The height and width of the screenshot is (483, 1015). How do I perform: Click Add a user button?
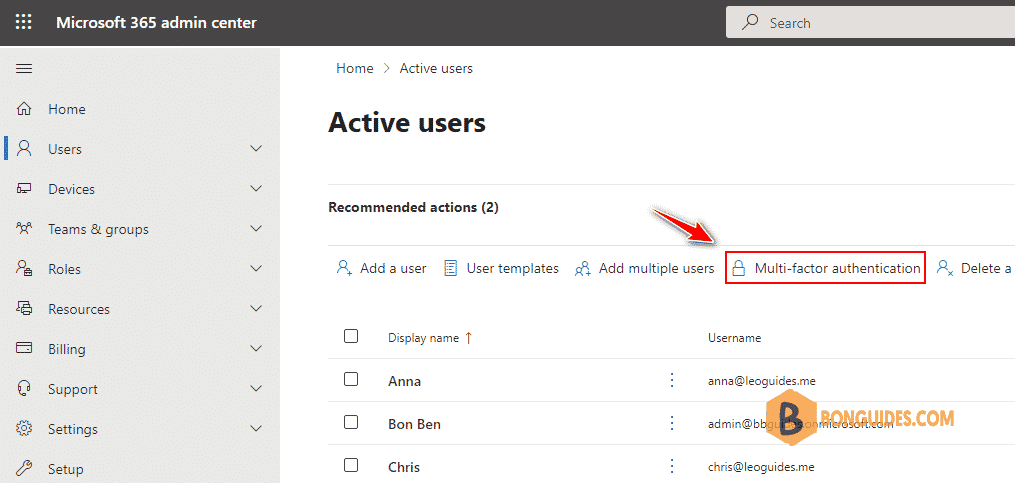(381, 268)
